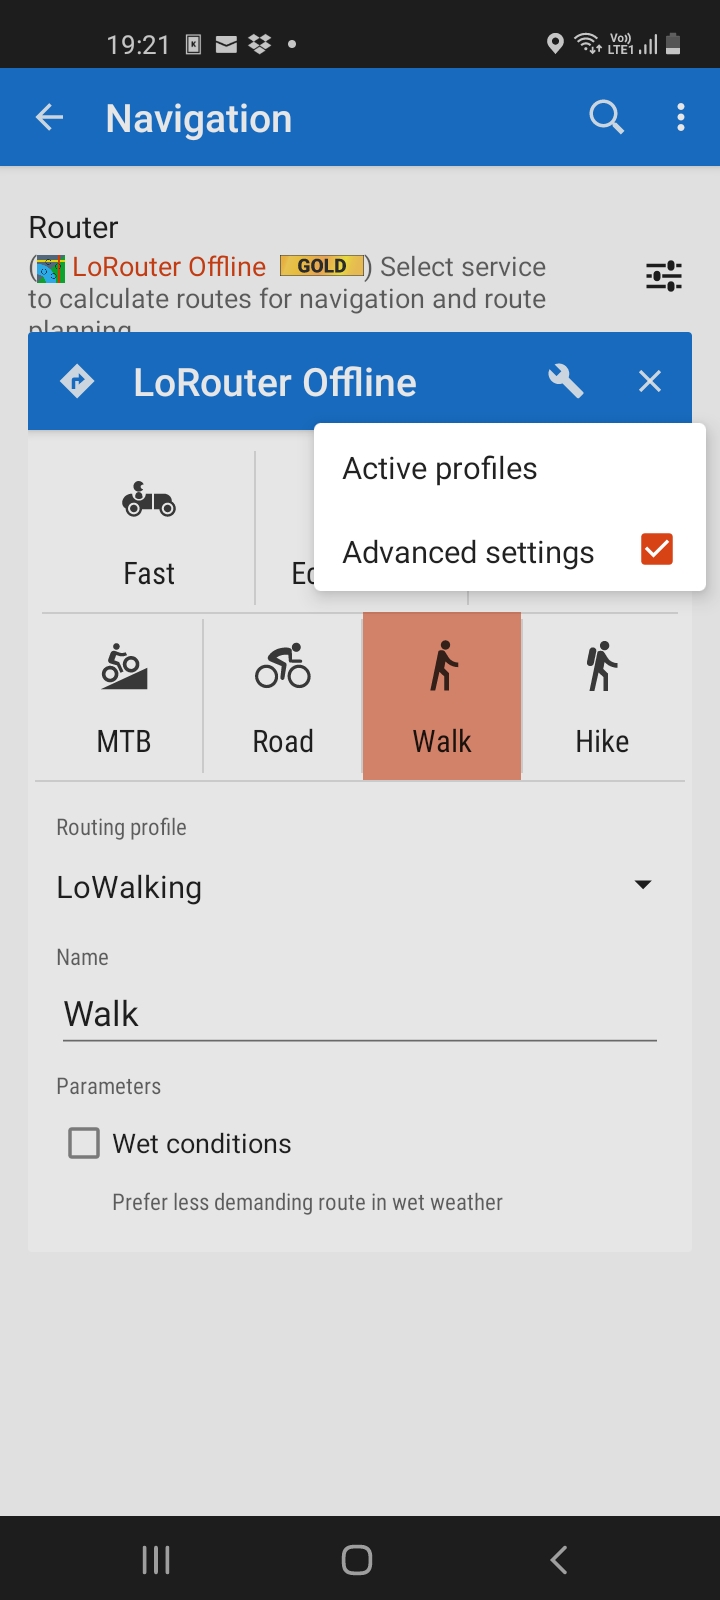
Task: Enable the Wet conditions checkbox
Action: pos(84,1143)
